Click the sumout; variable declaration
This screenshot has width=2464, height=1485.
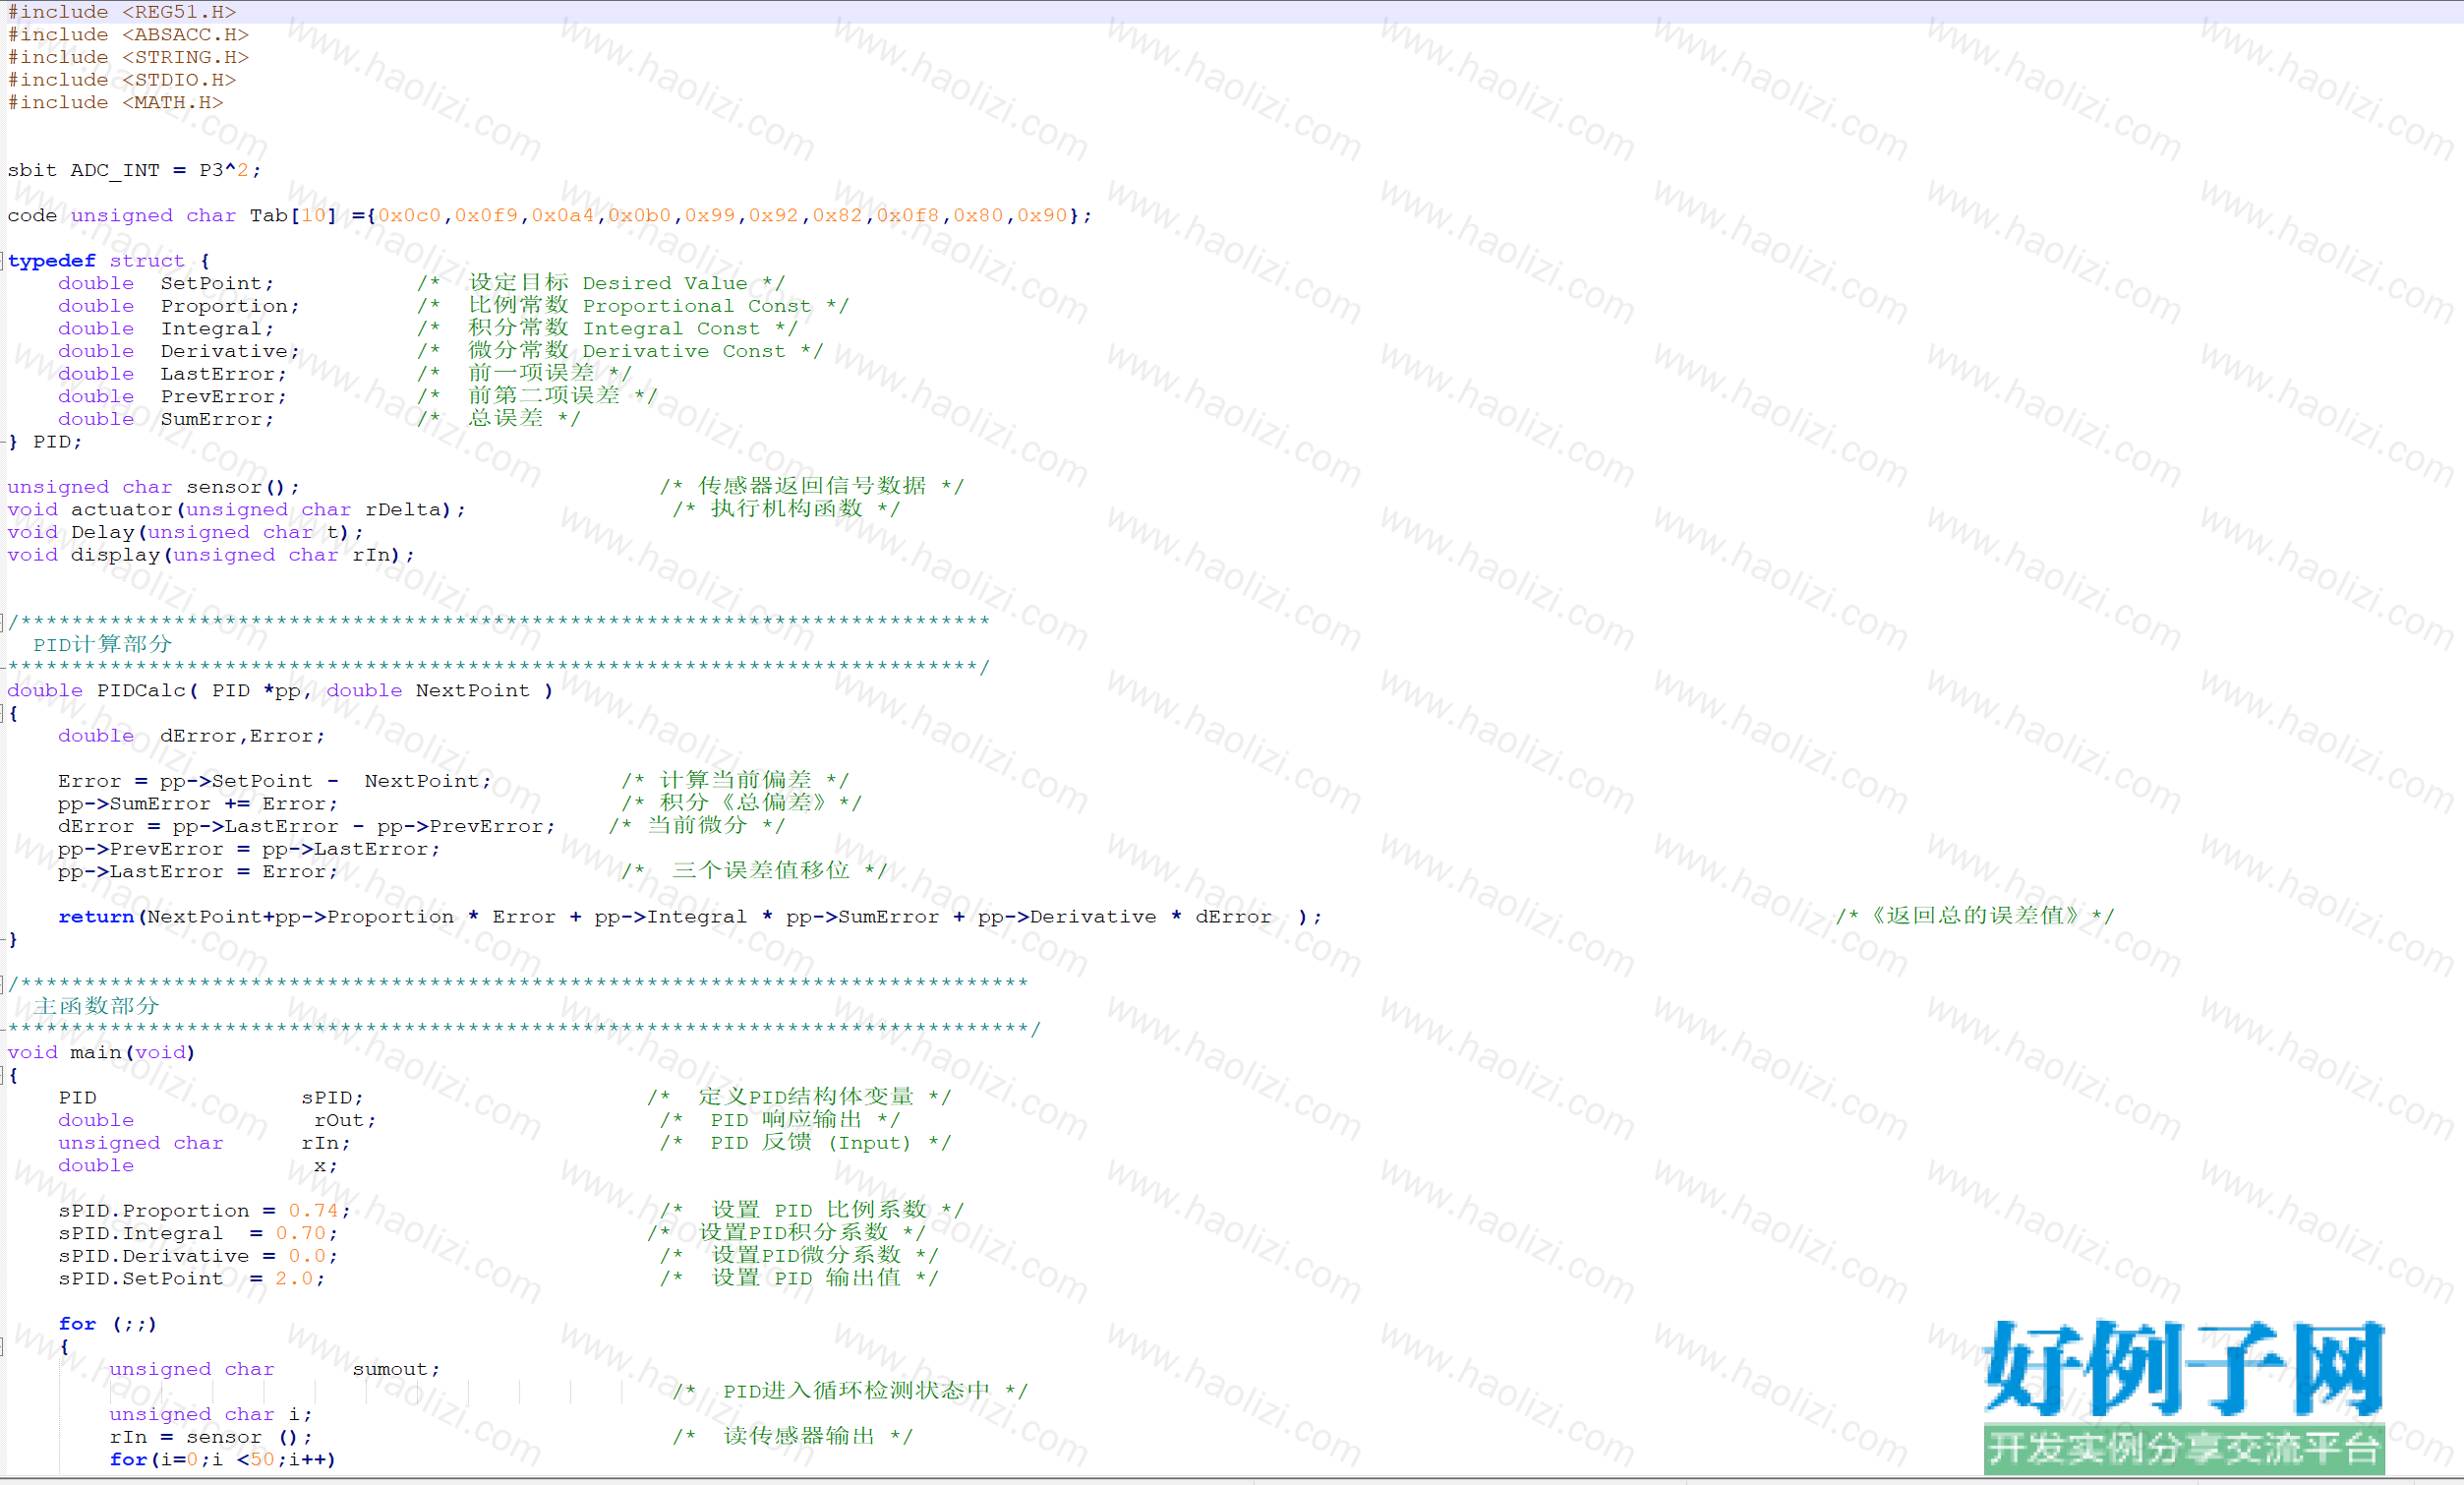click(x=396, y=1369)
